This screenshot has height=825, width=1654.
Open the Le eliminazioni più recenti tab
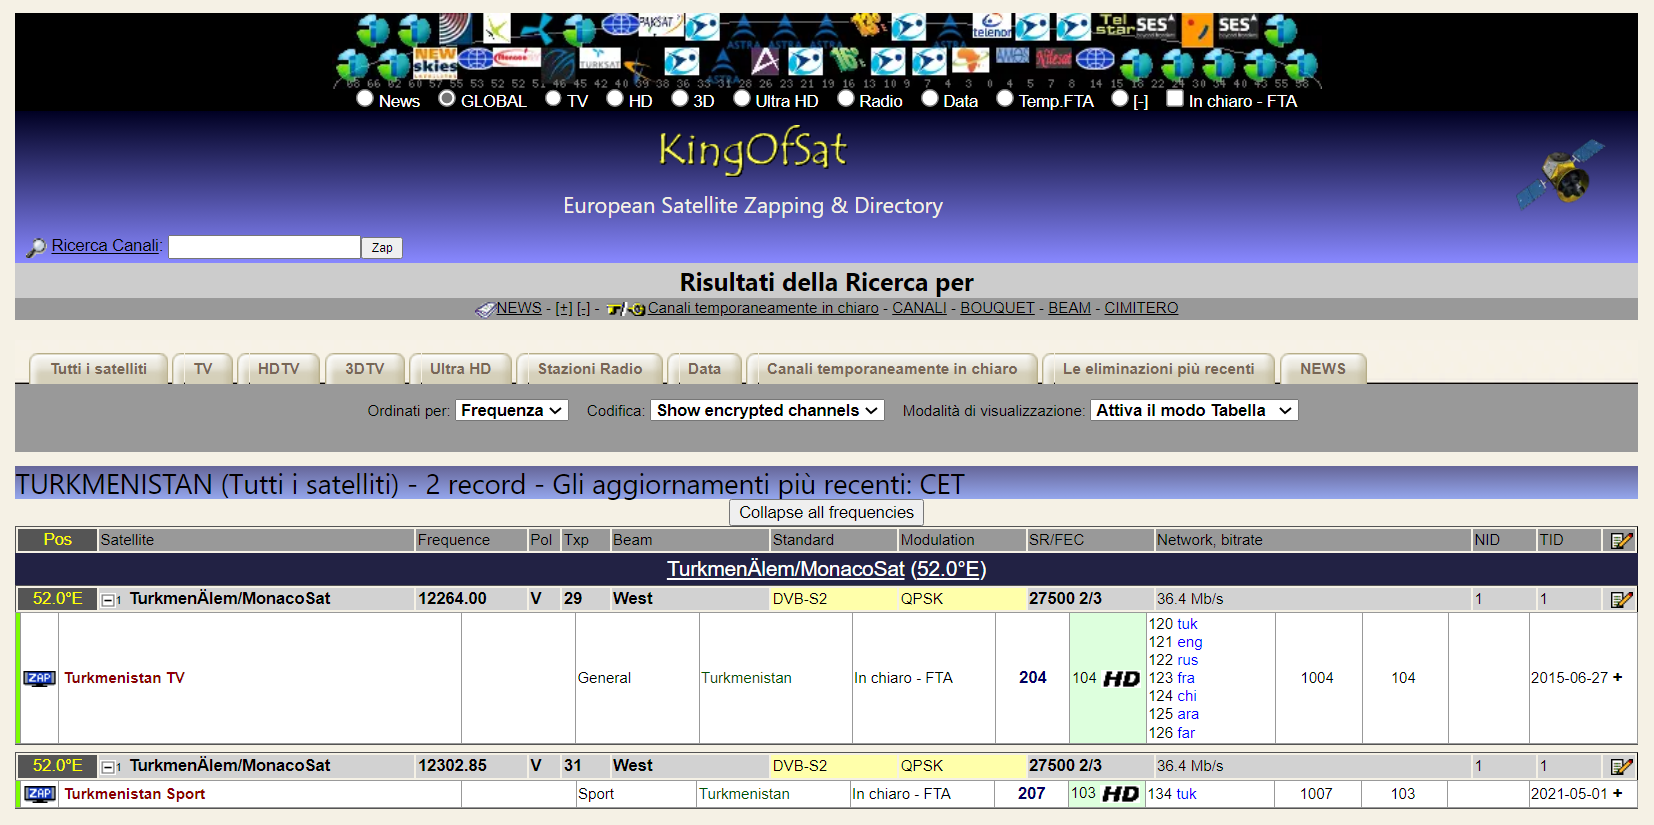tap(1158, 369)
